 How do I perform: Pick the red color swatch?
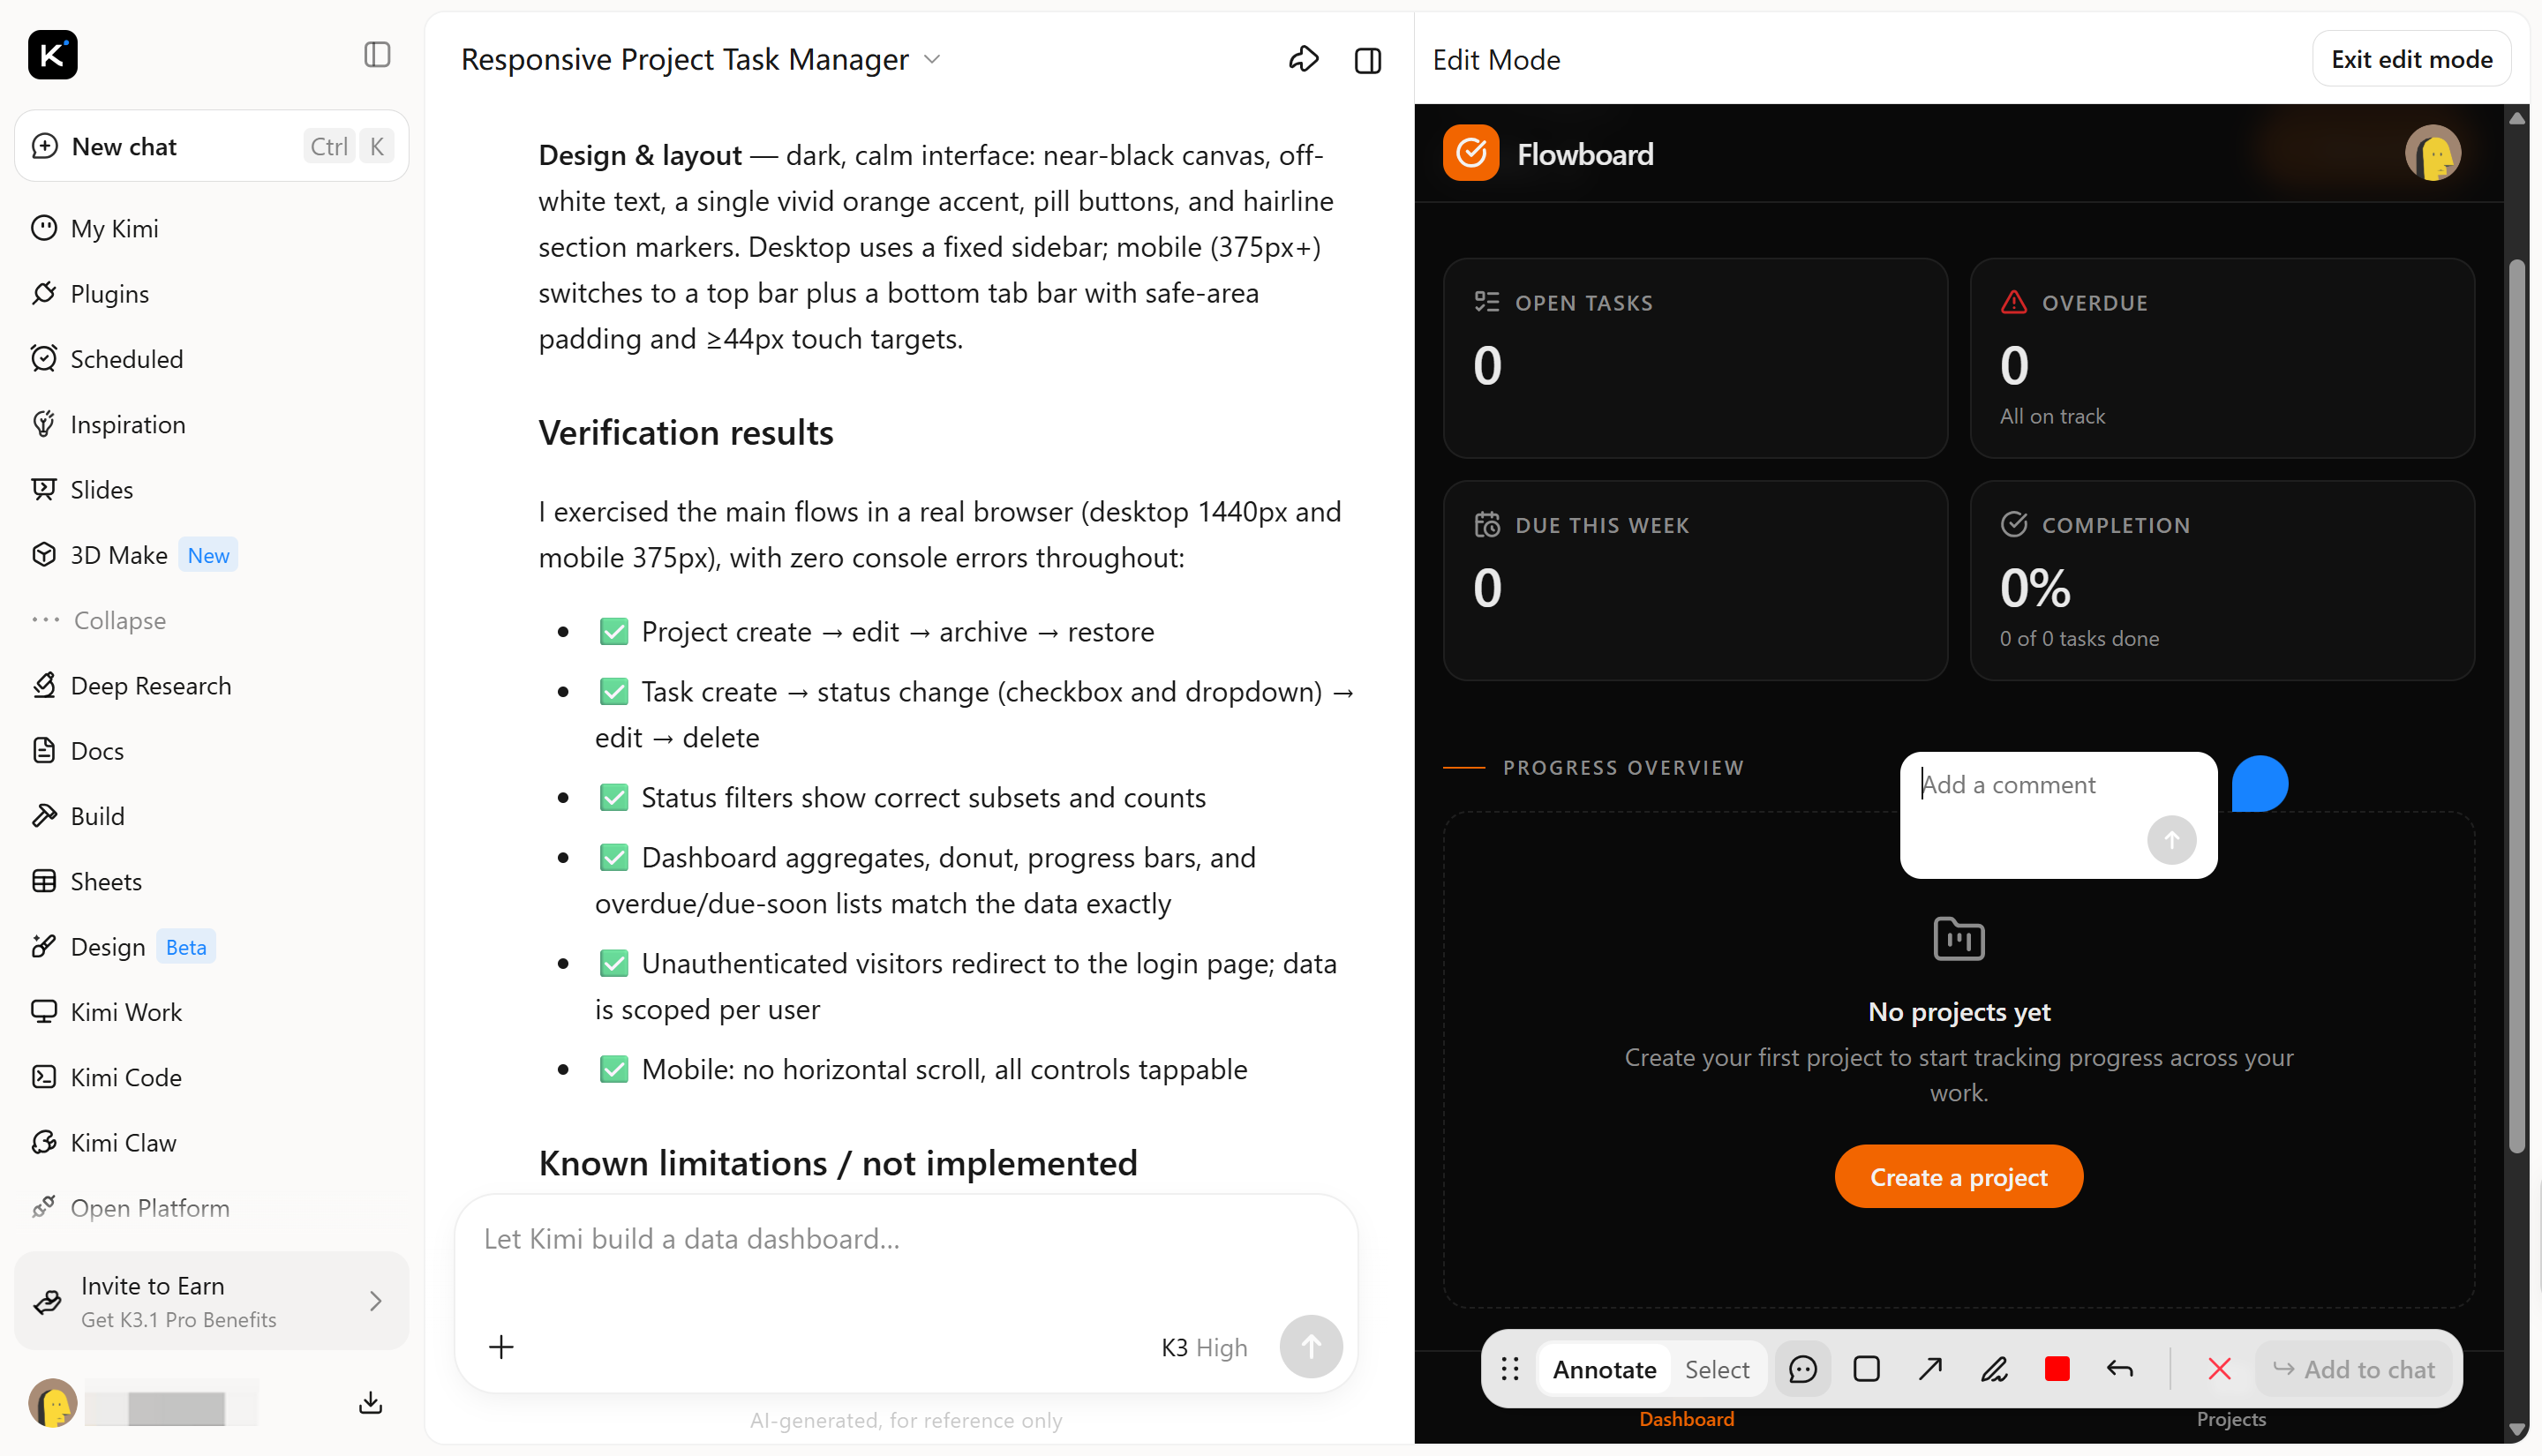2057,1370
